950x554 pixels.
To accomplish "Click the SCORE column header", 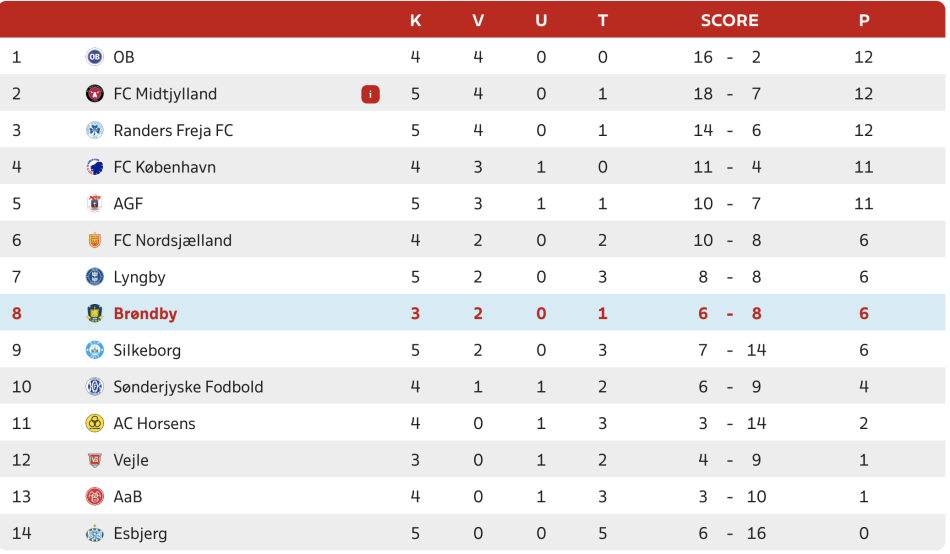I will coord(729,21).
